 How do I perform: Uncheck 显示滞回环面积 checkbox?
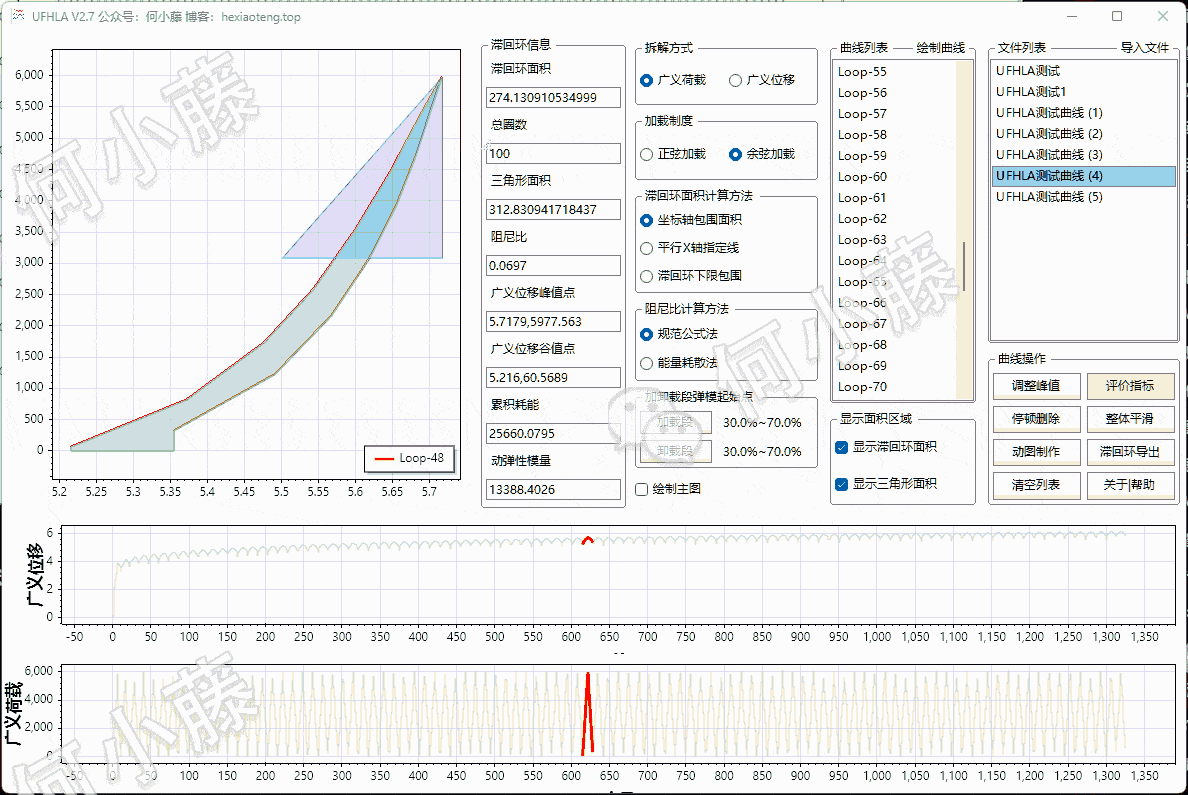click(x=841, y=447)
